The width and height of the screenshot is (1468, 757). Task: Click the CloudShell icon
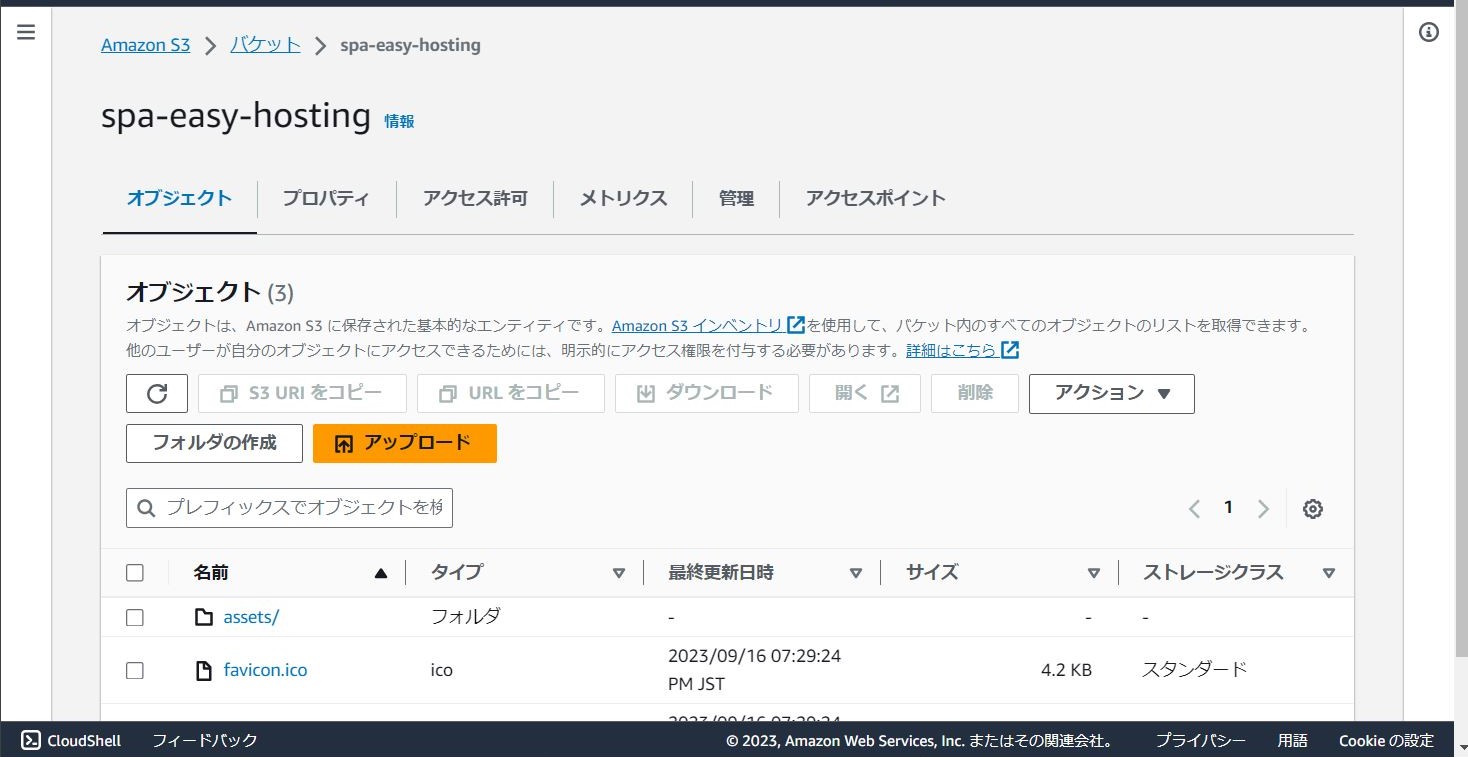coord(31,740)
